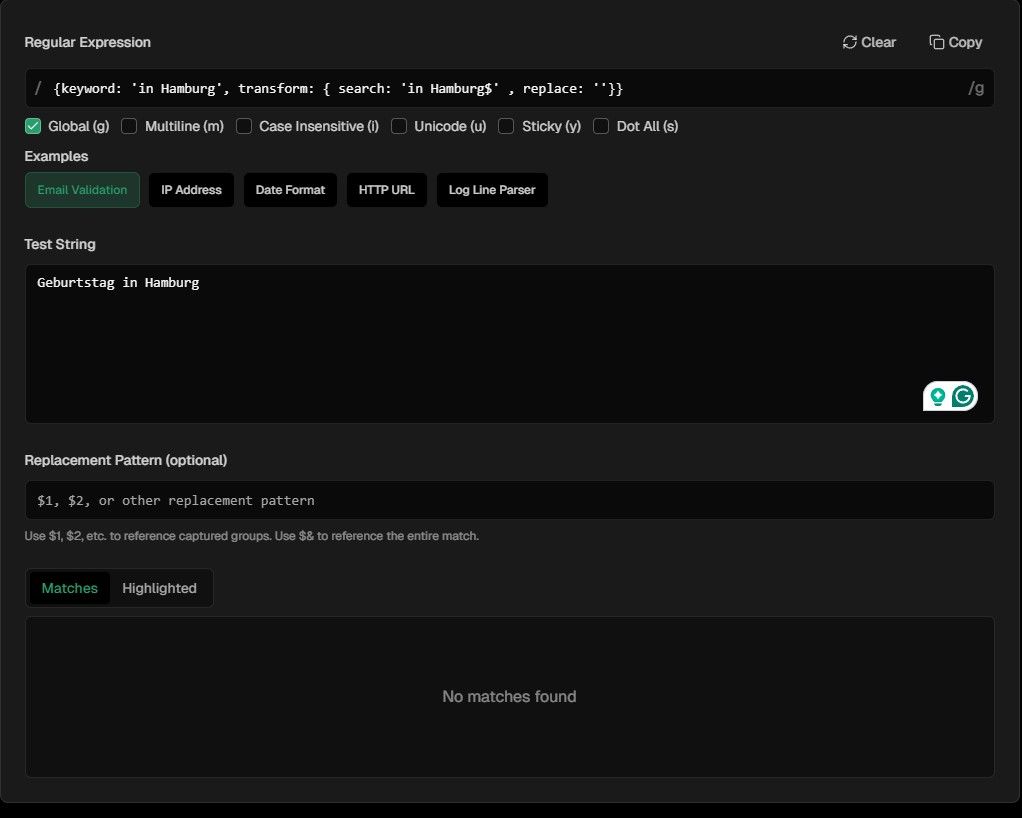
Task: Enable the Multiline (m) checkbox
Action: pos(129,126)
